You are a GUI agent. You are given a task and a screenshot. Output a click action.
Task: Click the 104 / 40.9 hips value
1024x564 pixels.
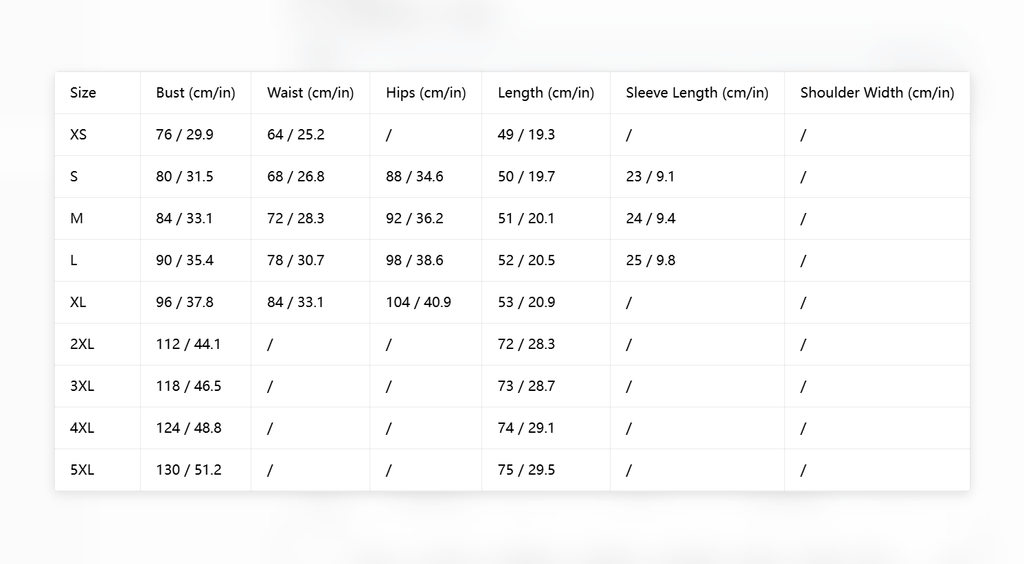(x=419, y=302)
